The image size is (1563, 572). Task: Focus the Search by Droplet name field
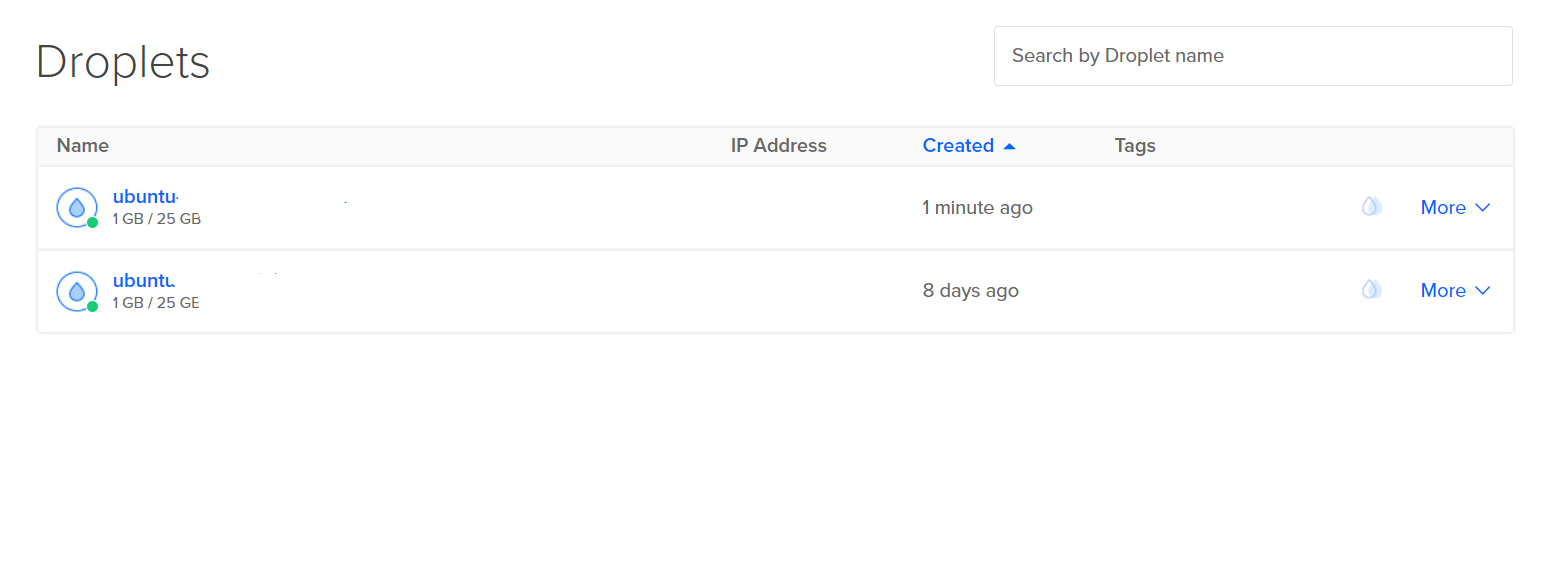point(1252,56)
